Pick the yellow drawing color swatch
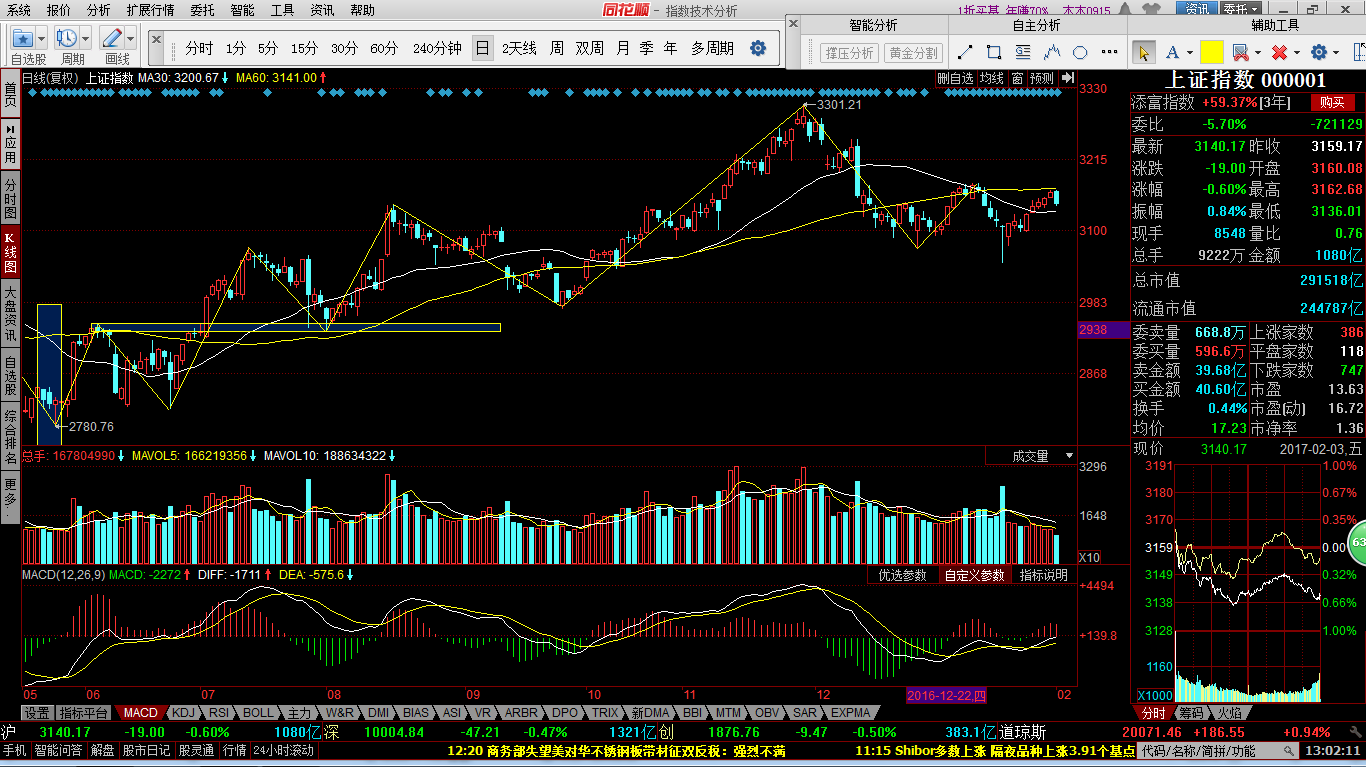Screen dimensions: 1366x767 click(x=1212, y=52)
